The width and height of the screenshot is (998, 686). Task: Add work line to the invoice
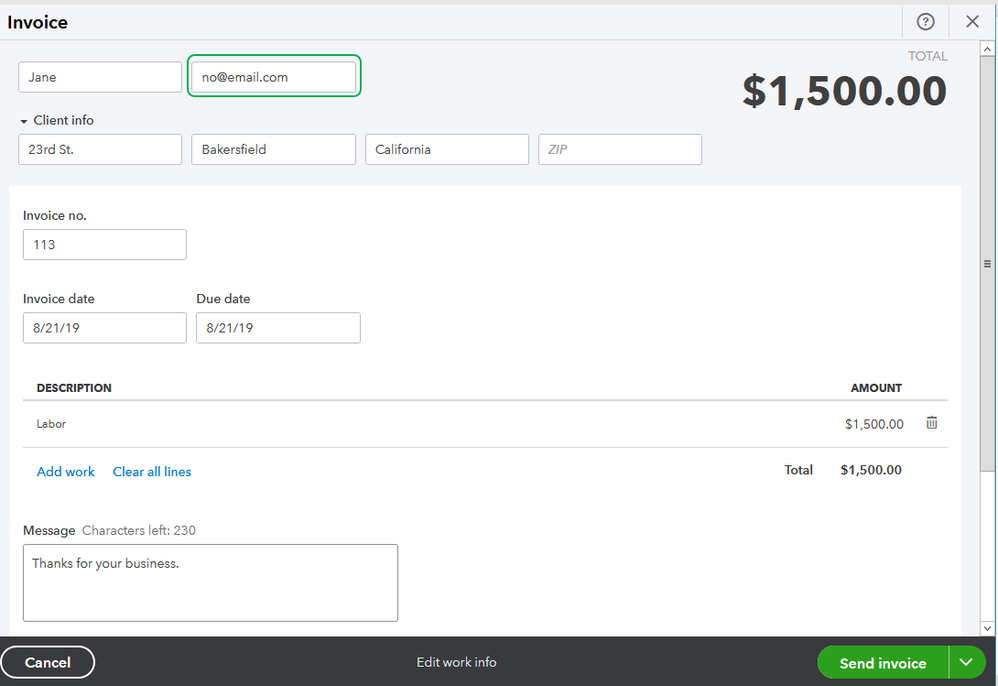(x=66, y=472)
